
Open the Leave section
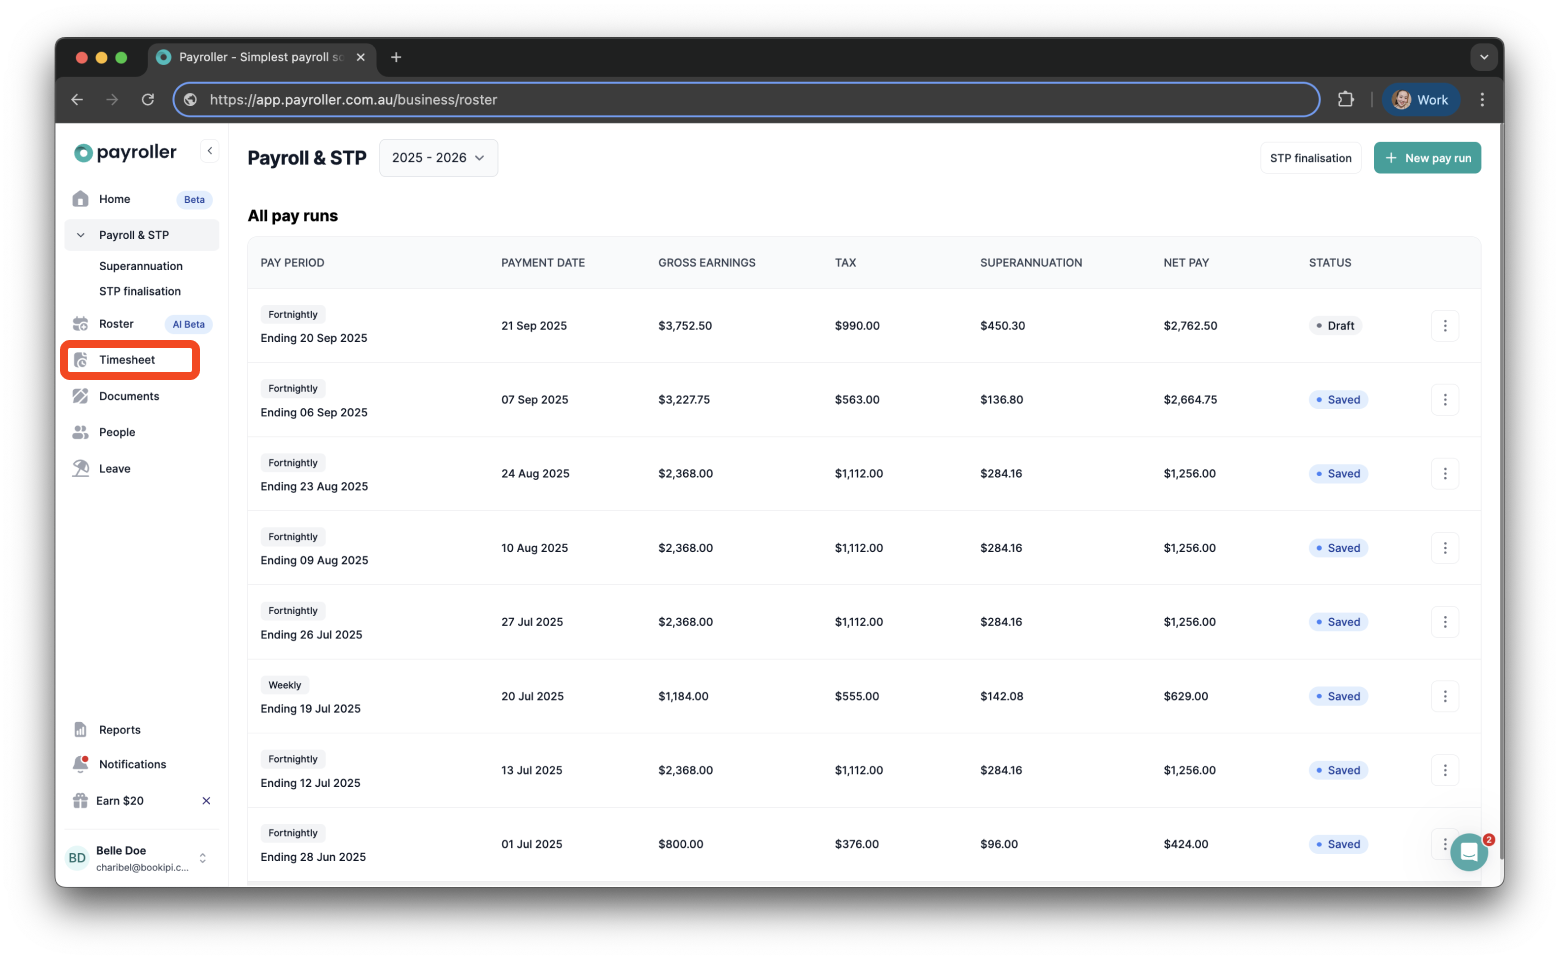(x=114, y=468)
